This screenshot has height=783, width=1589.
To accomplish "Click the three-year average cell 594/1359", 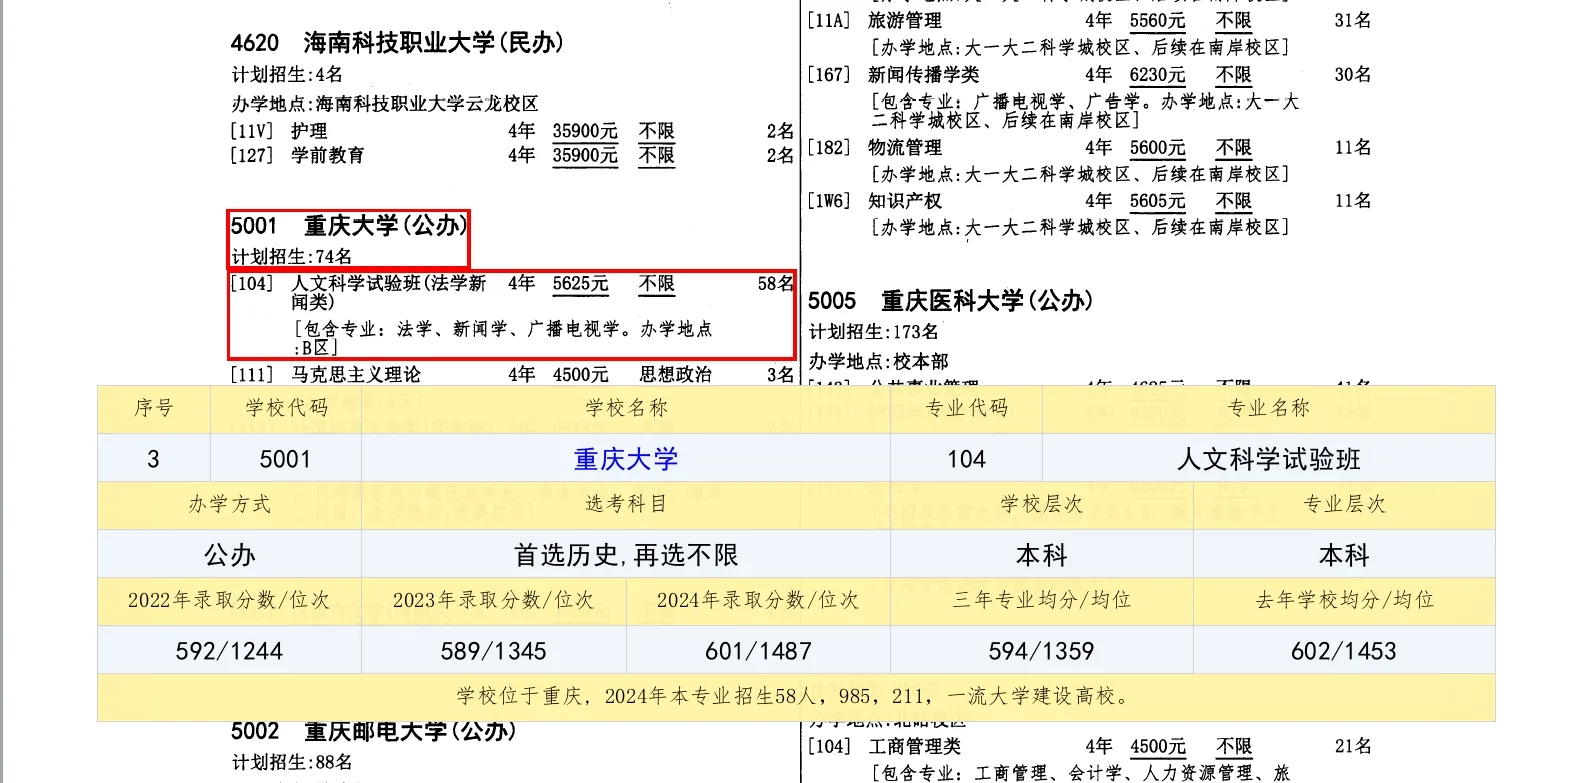I will click(1041, 651).
